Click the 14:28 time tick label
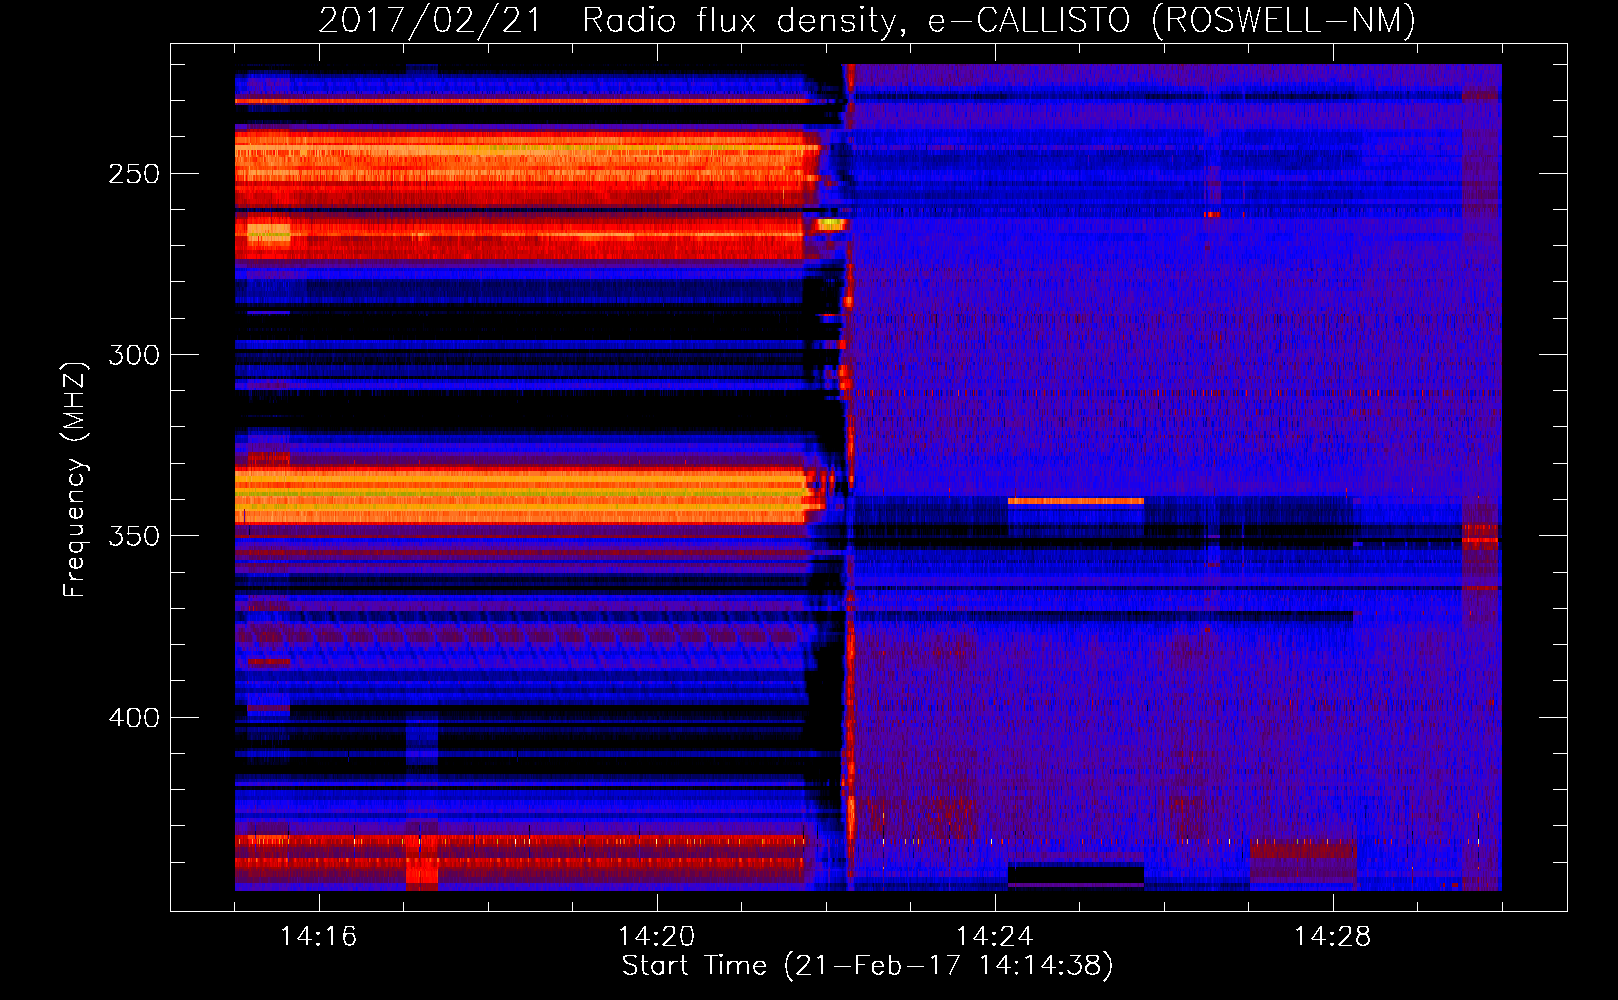 tap(1332, 936)
